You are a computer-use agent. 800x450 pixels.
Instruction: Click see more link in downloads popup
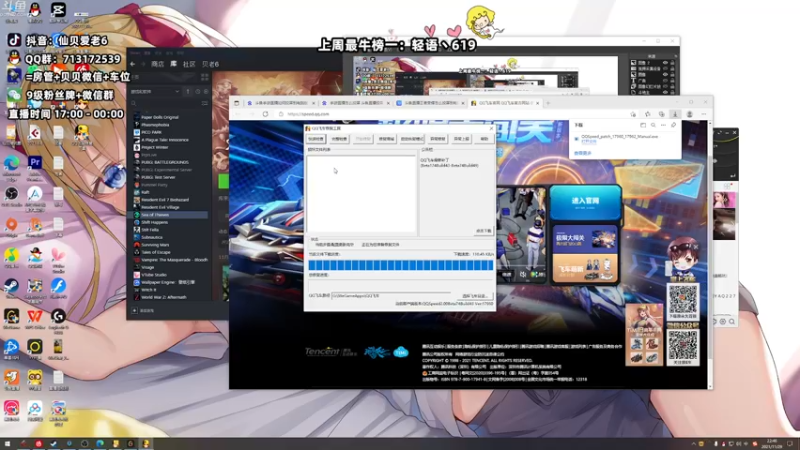point(583,153)
